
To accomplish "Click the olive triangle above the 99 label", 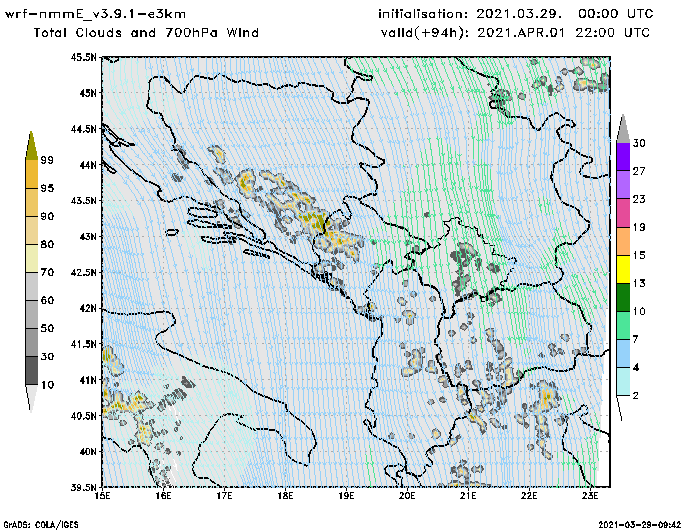I will [x=31, y=146].
